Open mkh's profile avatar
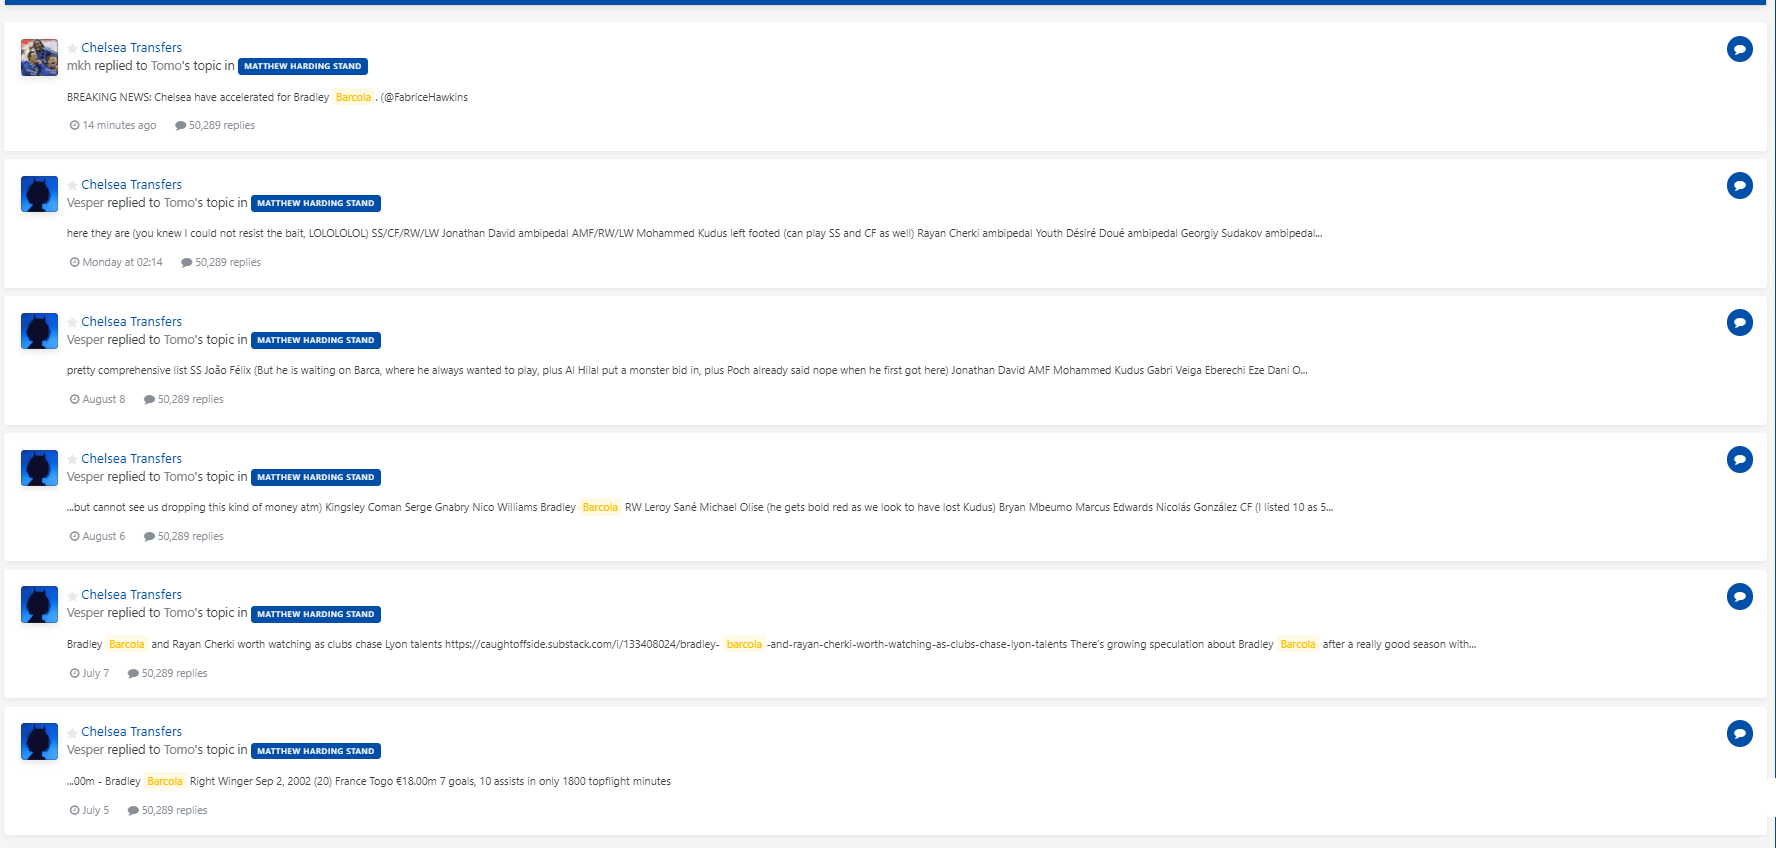This screenshot has height=848, width=1776. (x=39, y=58)
